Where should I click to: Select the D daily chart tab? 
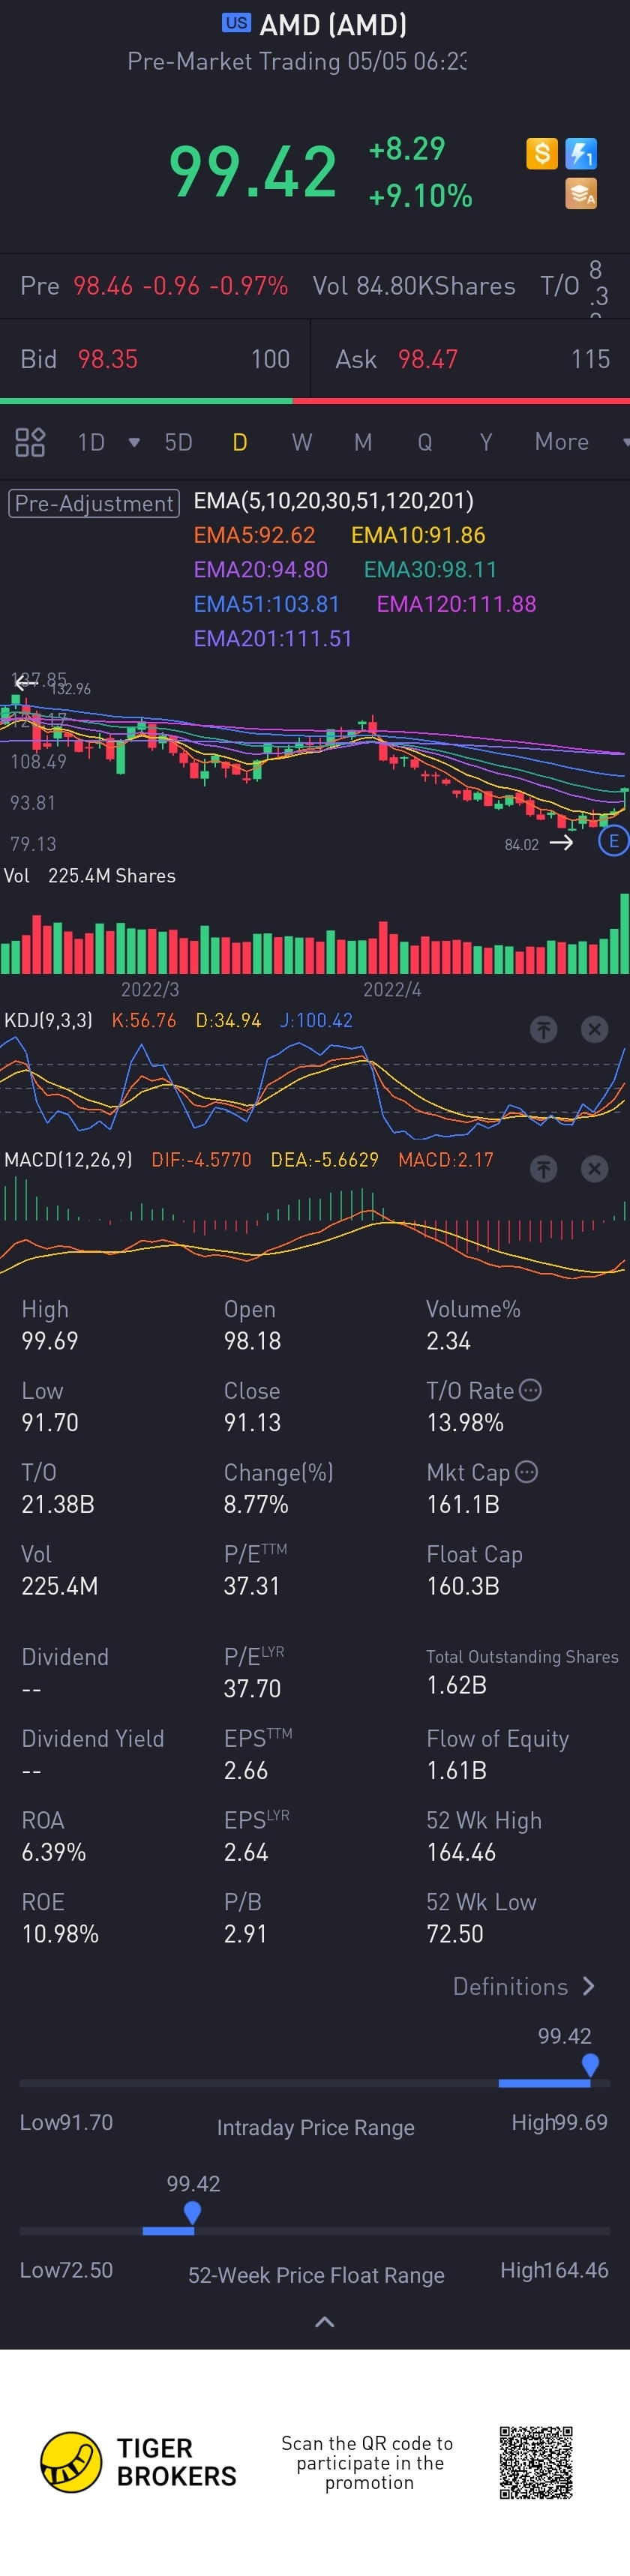click(x=240, y=442)
